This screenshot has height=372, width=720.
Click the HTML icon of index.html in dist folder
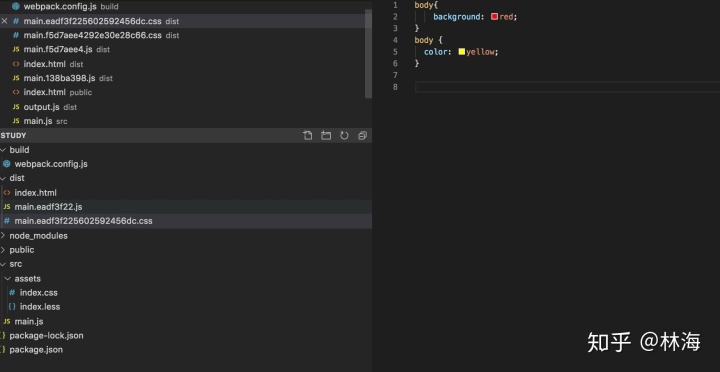(6, 192)
